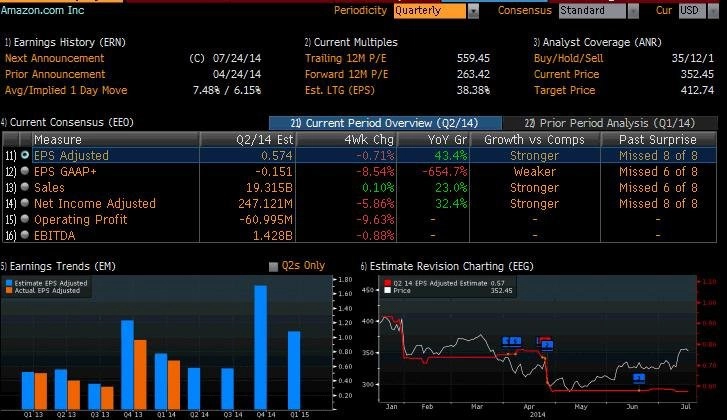
Task: Click EPS GAAP+ 4Wk Chg -8.54%
Action: coord(375,172)
